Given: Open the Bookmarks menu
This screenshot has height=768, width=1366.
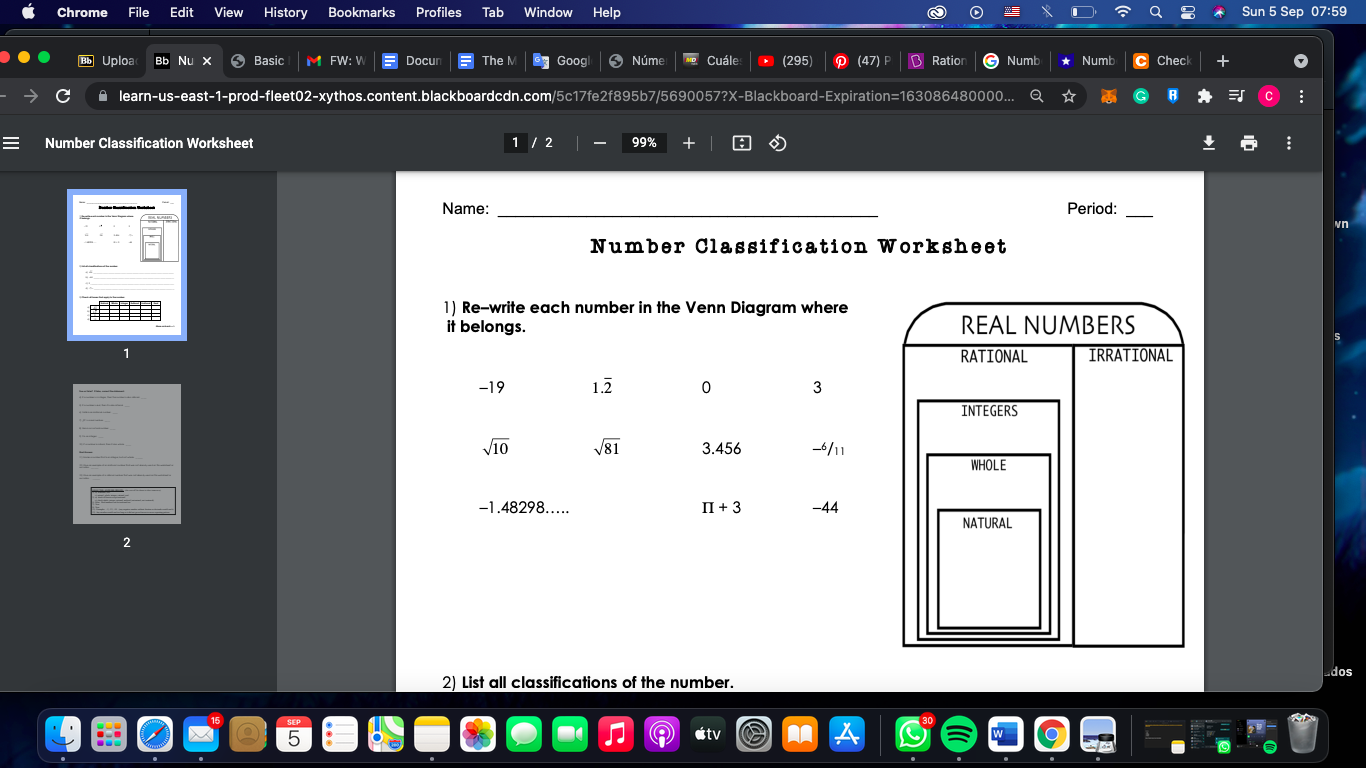Looking at the screenshot, I should [361, 12].
